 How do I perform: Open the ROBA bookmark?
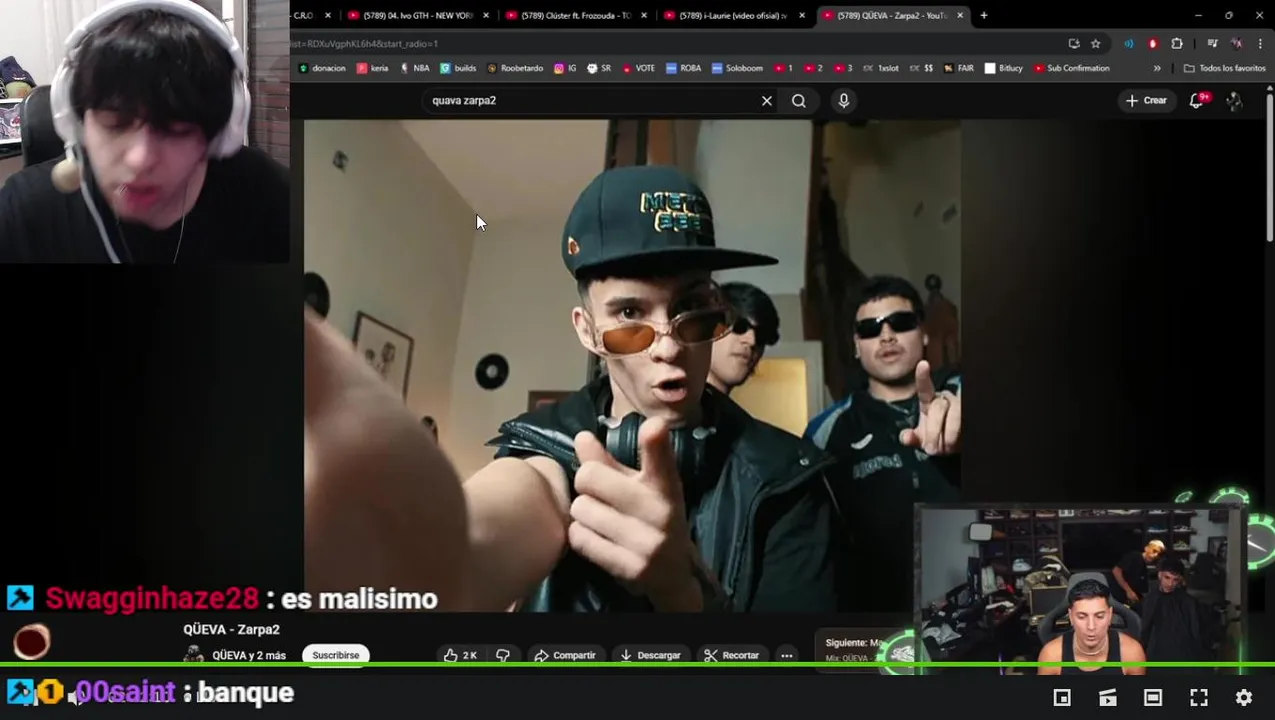(x=684, y=68)
